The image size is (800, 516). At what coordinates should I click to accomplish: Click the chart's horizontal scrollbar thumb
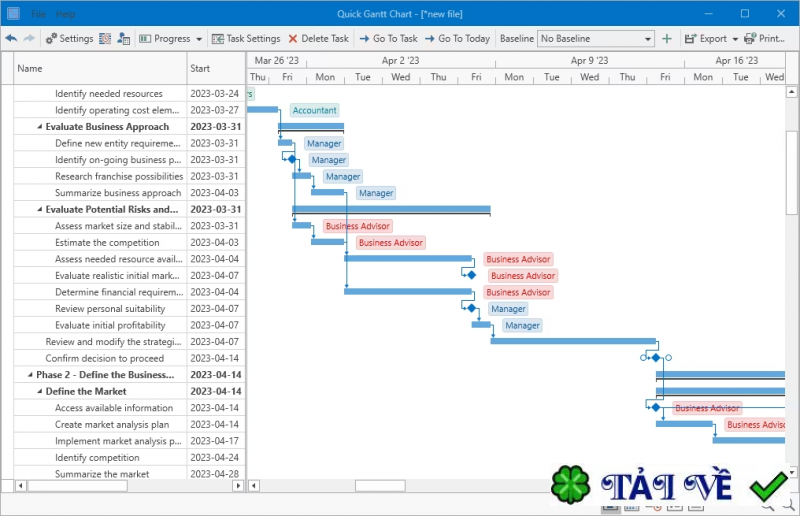(381, 486)
